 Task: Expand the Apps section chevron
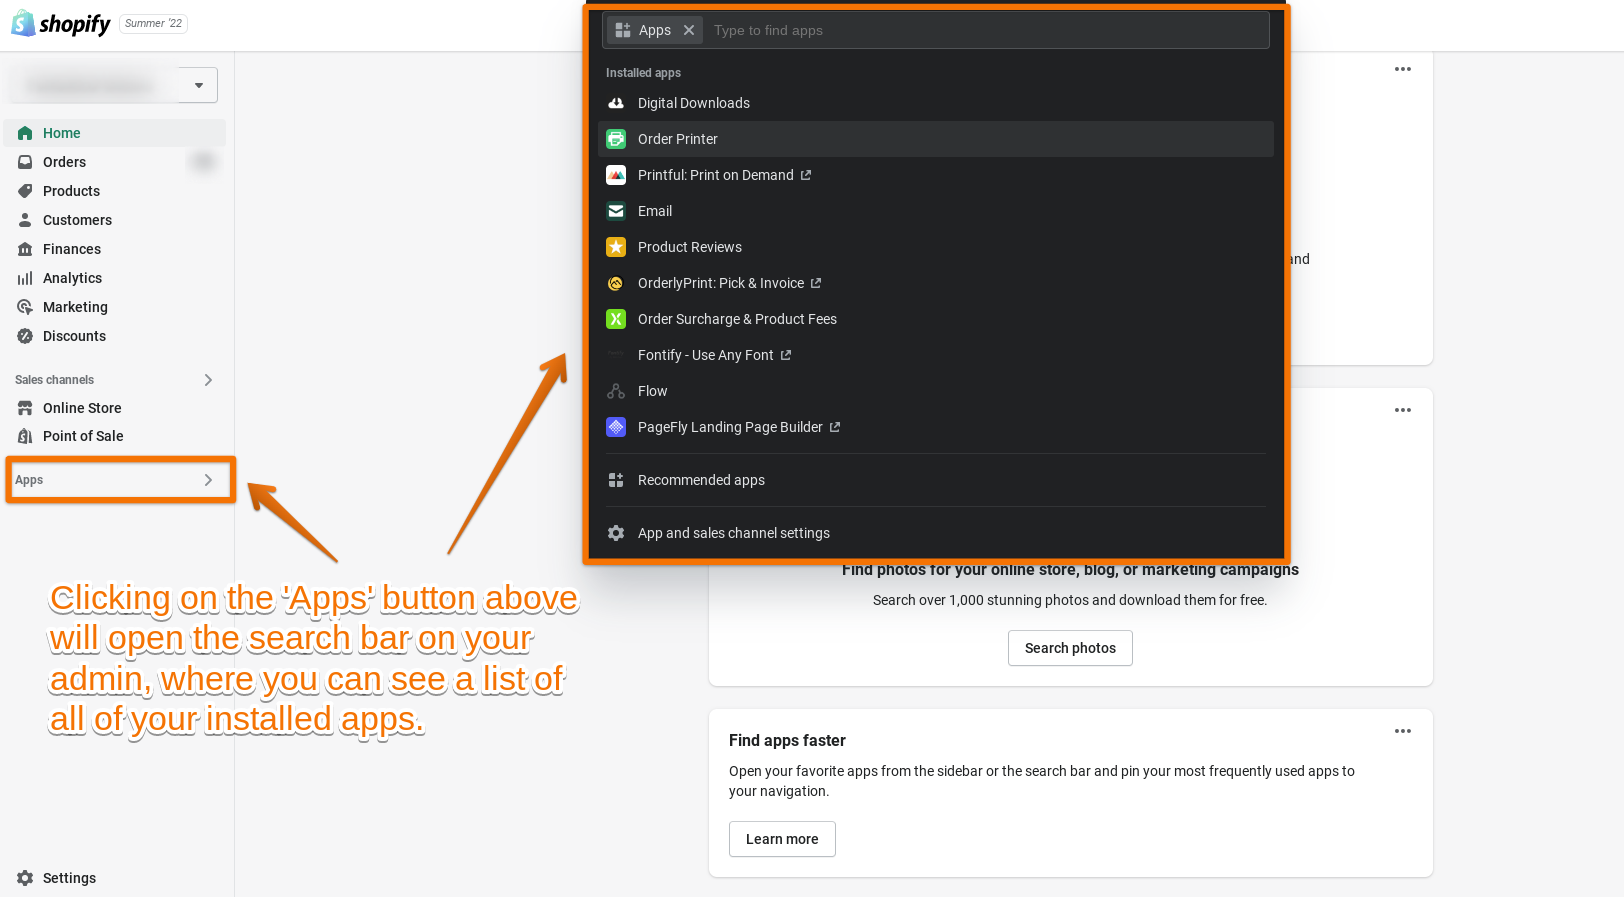point(208,480)
